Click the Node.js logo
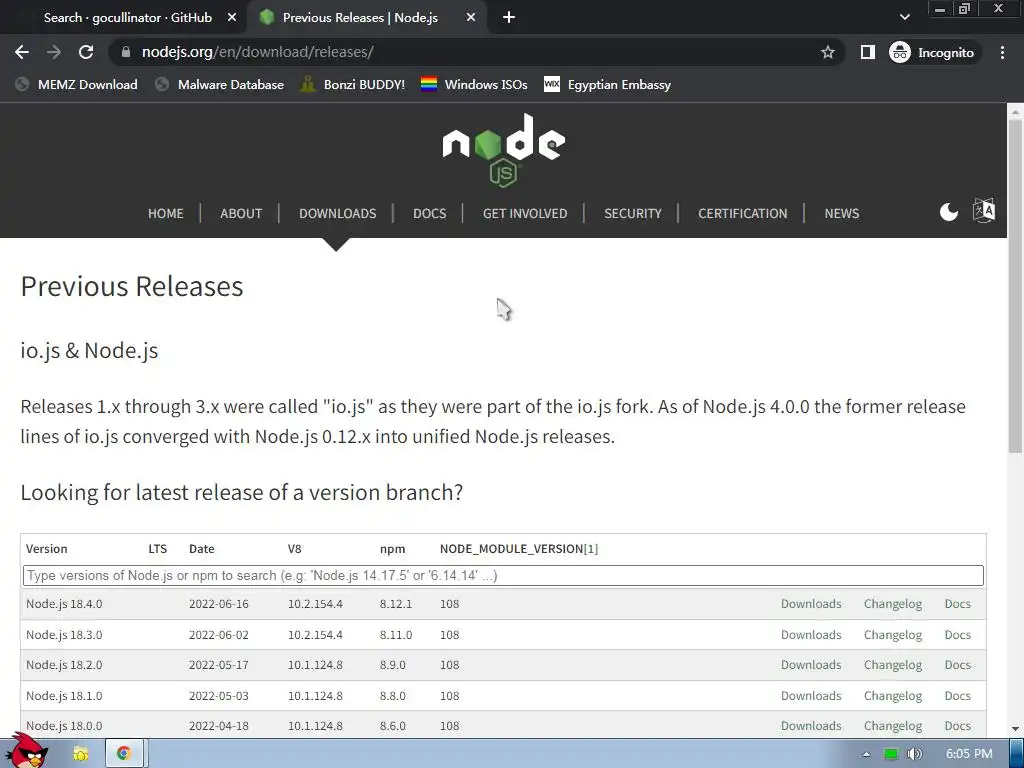The image size is (1024, 768). (x=504, y=151)
